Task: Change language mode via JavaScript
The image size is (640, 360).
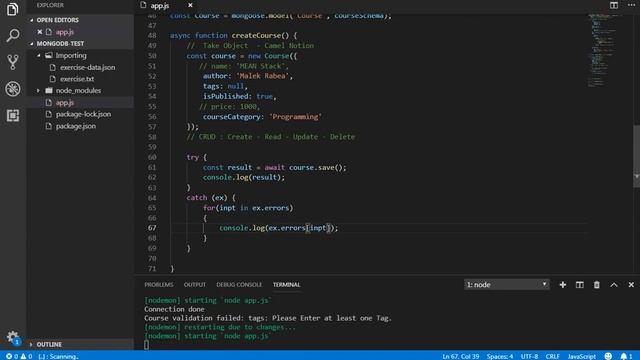Action: (x=582, y=356)
